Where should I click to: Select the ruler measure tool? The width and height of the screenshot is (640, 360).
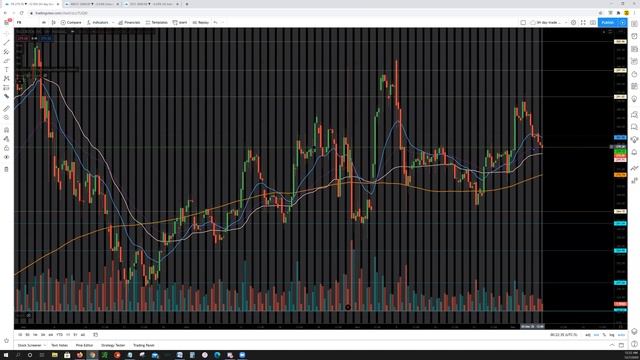pos(6,109)
